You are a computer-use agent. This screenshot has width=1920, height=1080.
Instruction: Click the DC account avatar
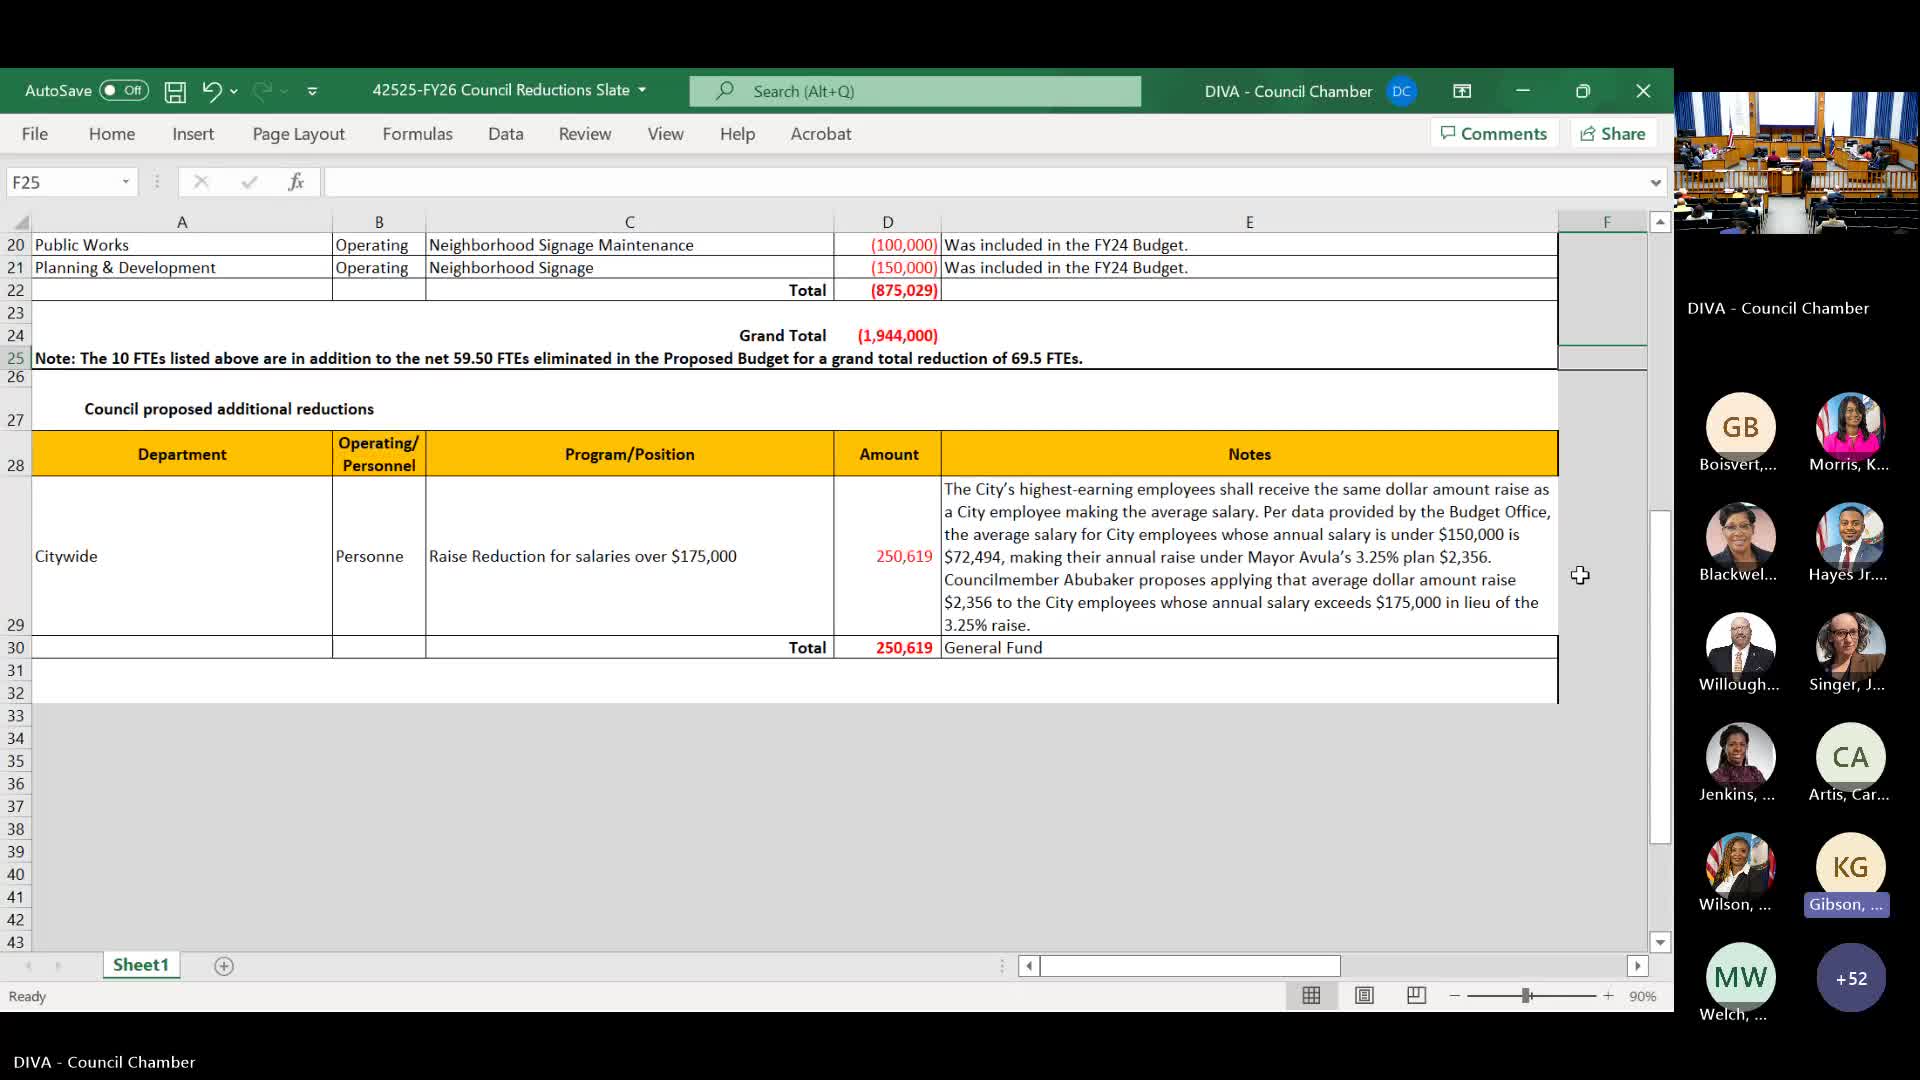(x=1401, y=91)
